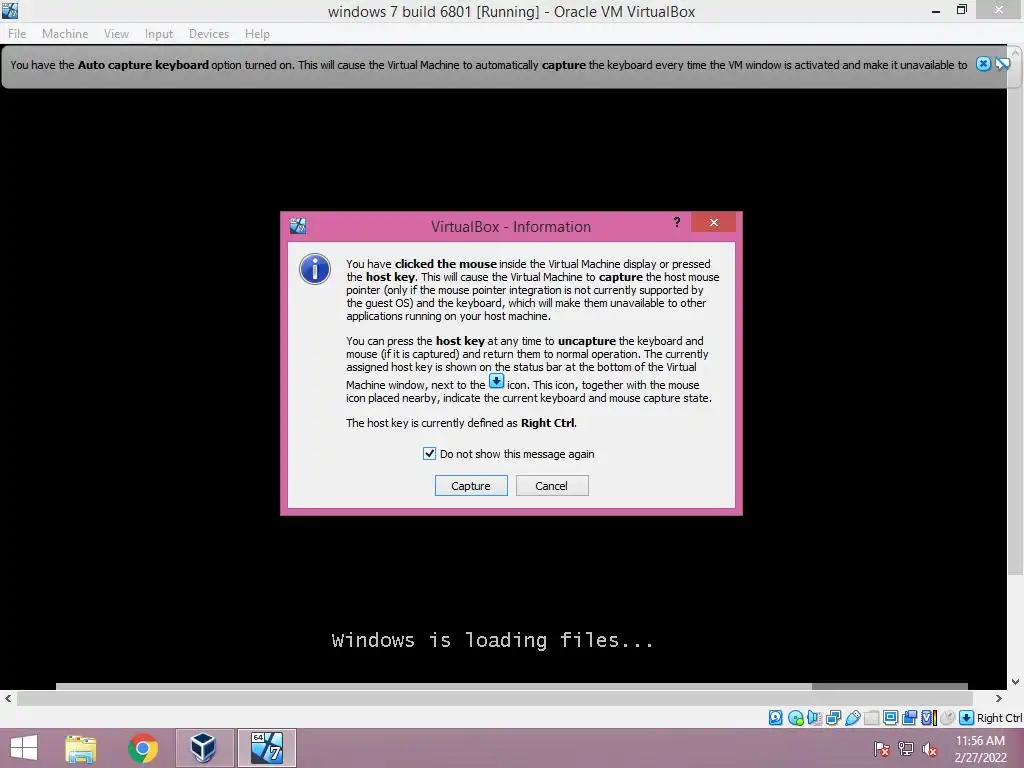The height and width of the screenshot is (768, 1024).
Task: Click the Action Center flag tray icon
Action: (x=882, y=749)
